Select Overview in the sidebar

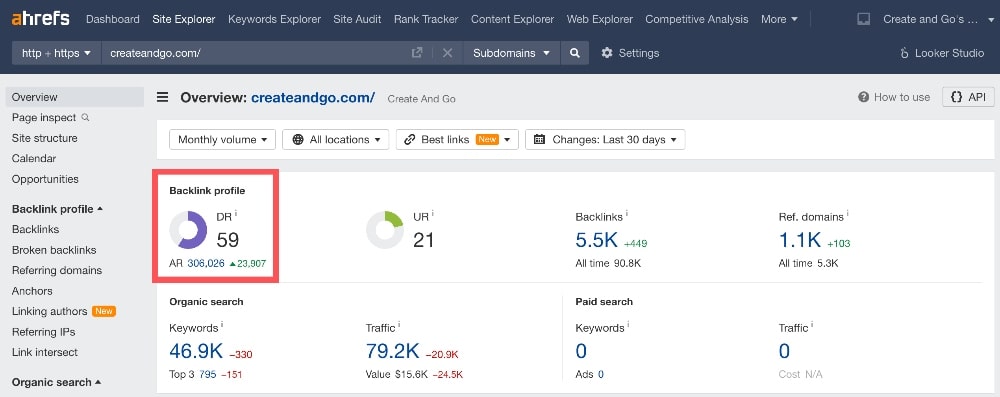click(x=75, y=97)
